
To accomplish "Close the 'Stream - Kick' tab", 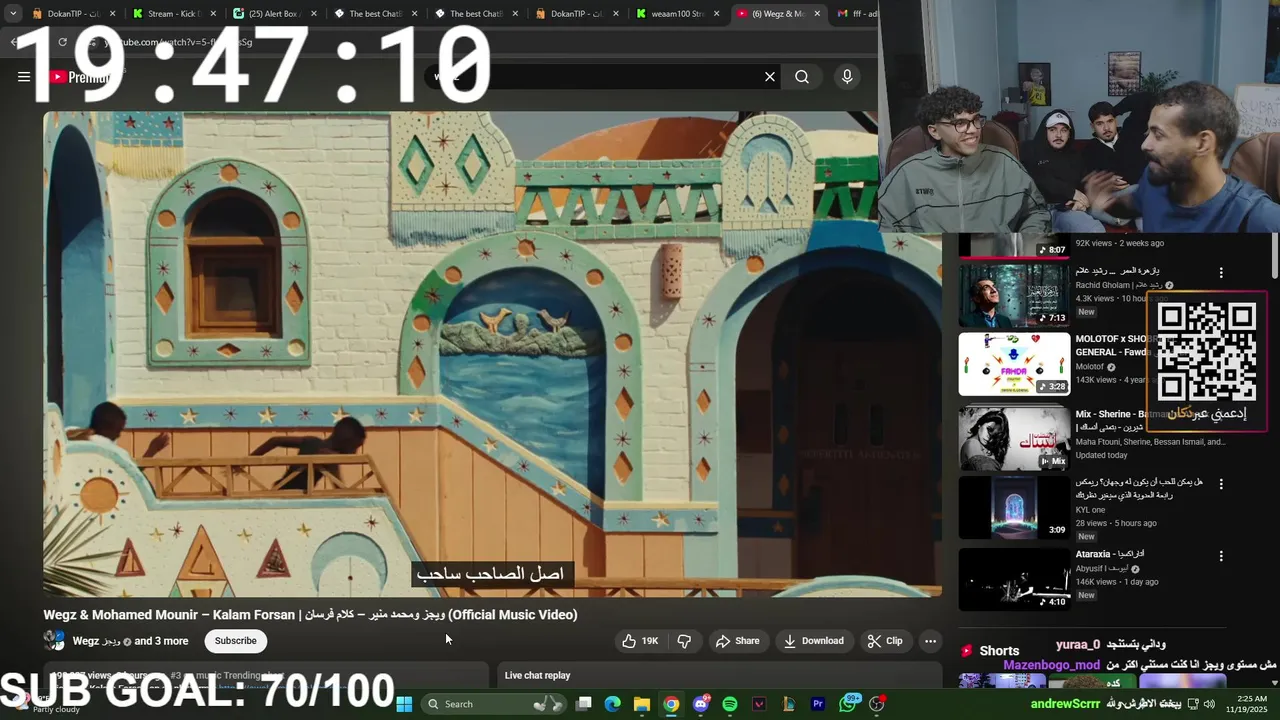I will point(213,14).
